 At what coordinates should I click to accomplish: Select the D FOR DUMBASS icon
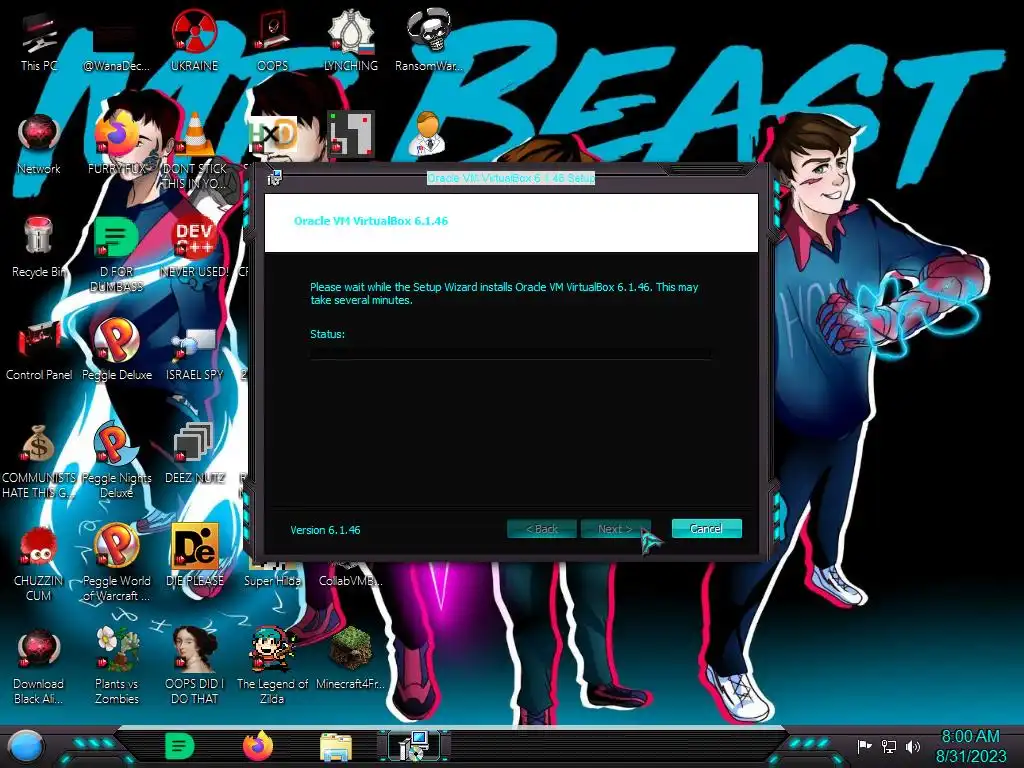point(116,255)
